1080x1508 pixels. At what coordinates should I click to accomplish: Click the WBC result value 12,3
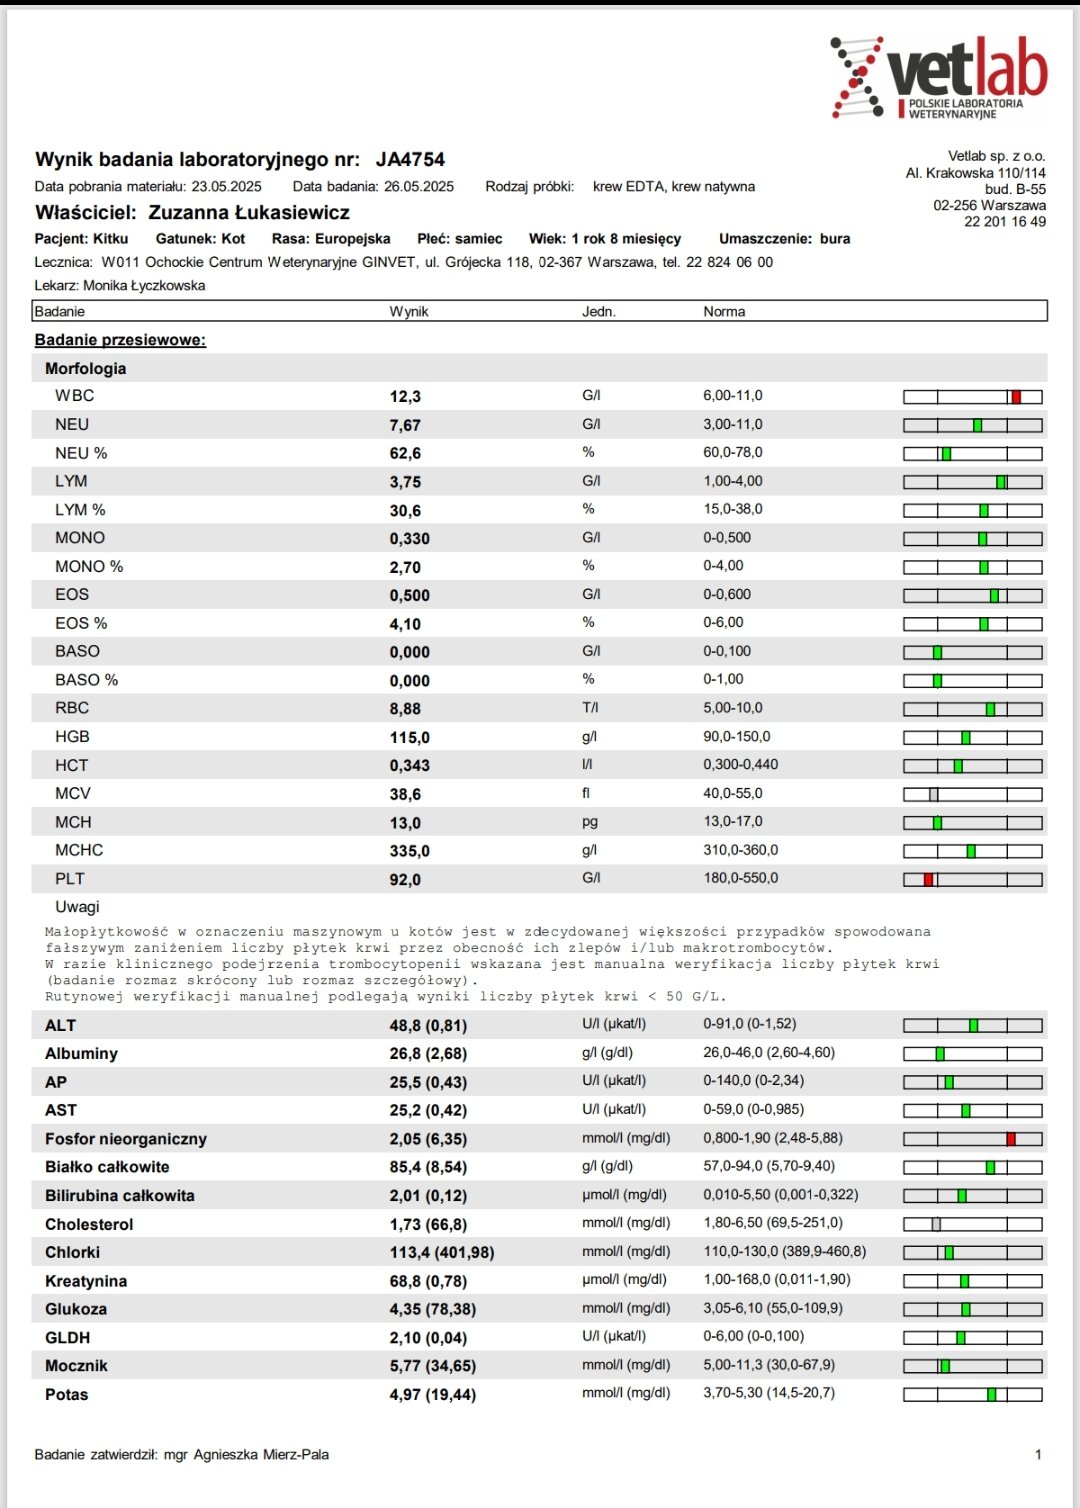pyautogui.click(x=405, y=397)
